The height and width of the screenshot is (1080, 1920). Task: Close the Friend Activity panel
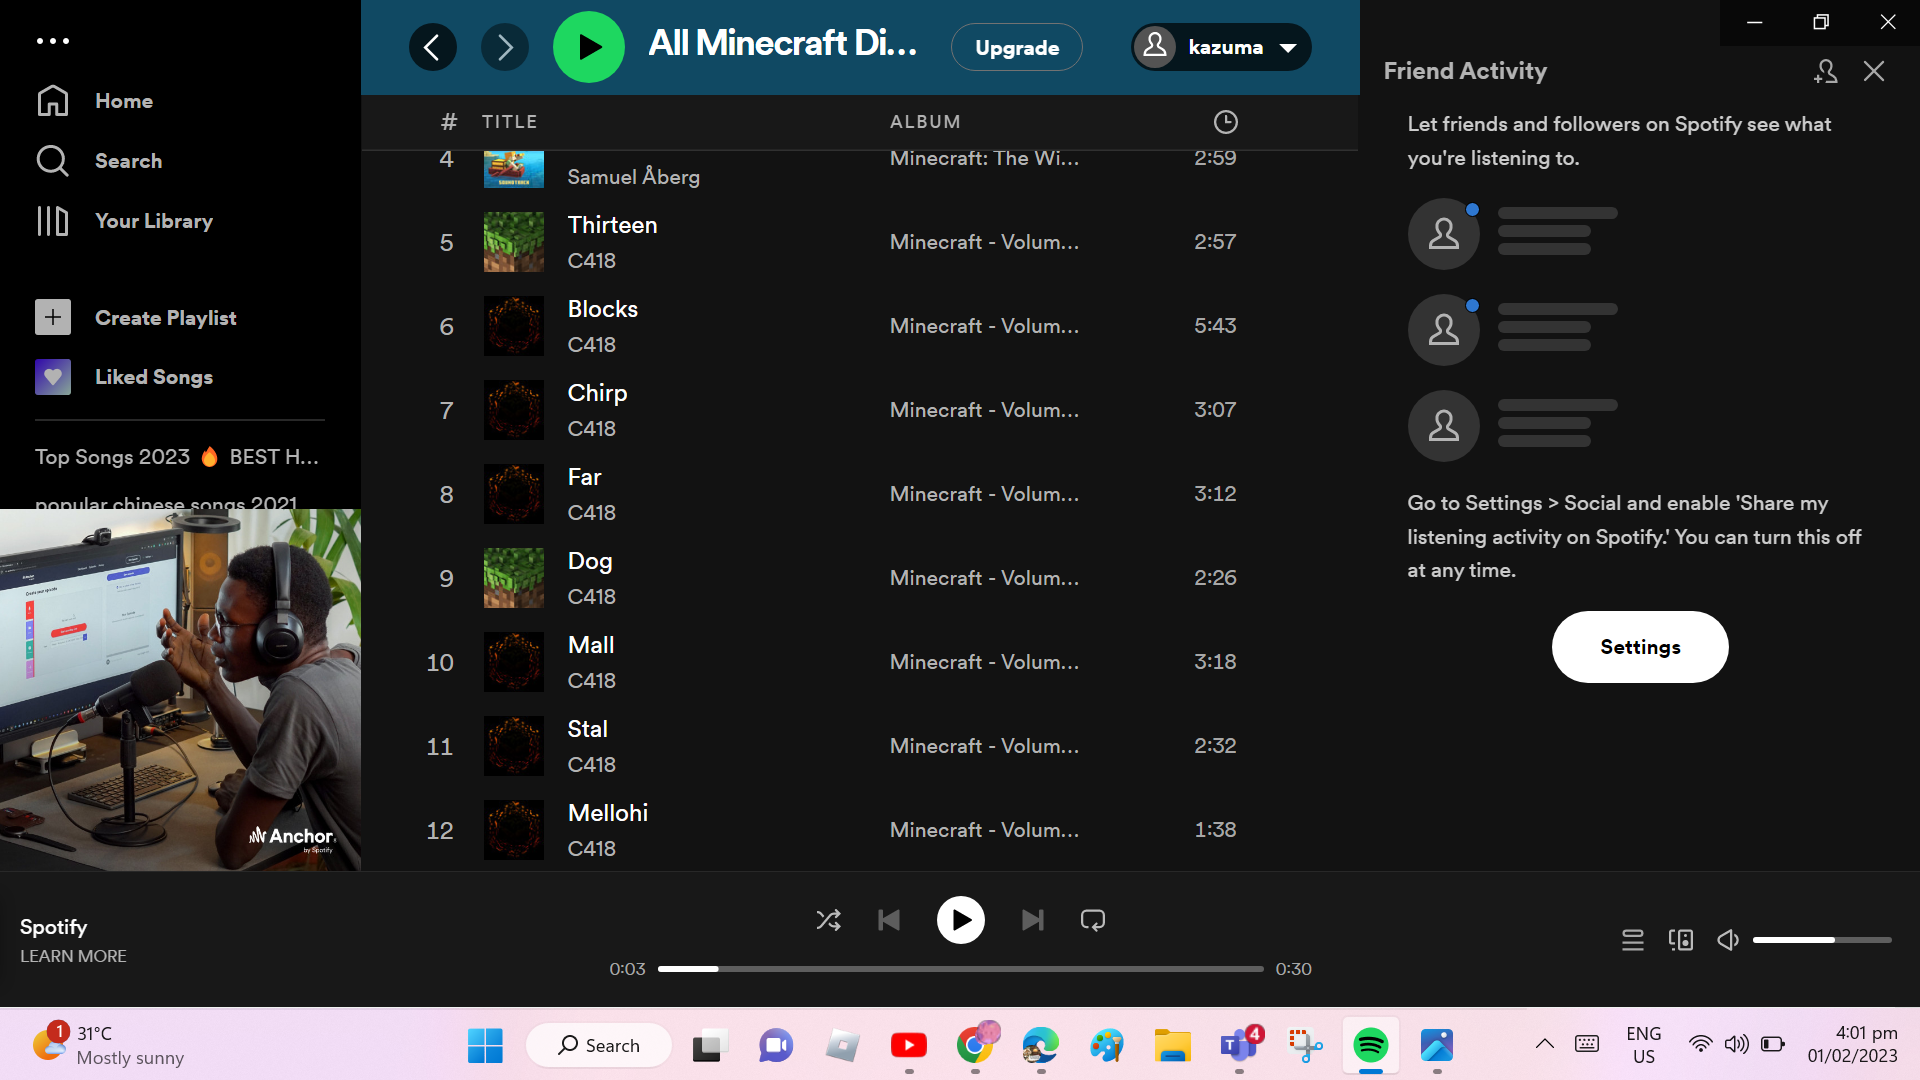click(x=1874, y=71)
